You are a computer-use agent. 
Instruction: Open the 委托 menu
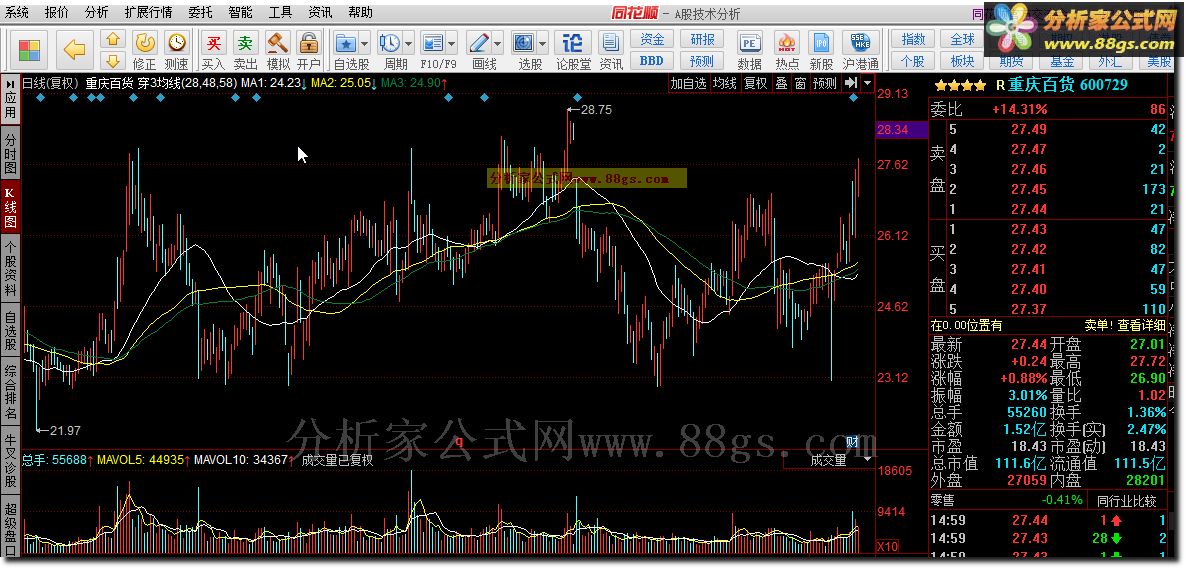tap(200, 12)
